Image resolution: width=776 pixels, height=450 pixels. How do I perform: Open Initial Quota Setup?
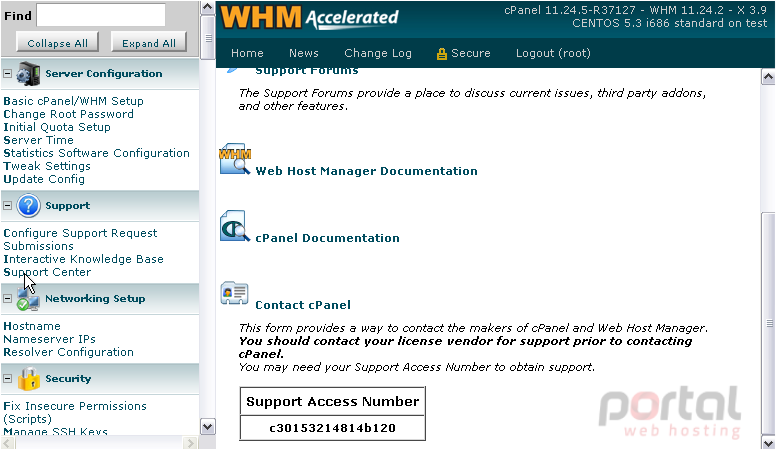(57, 127)
